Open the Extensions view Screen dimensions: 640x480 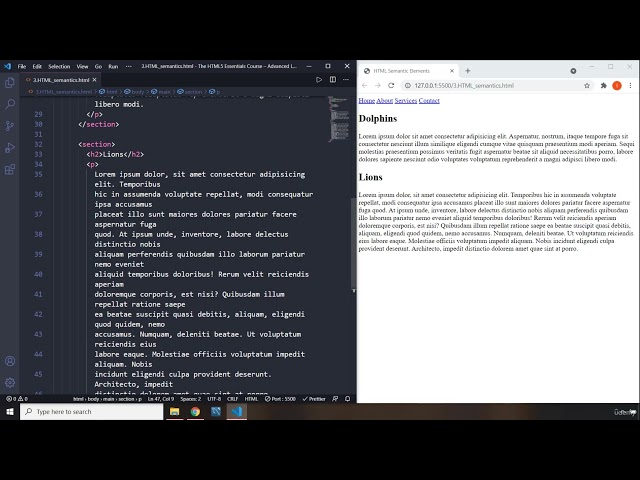click(x=10, y=169)
